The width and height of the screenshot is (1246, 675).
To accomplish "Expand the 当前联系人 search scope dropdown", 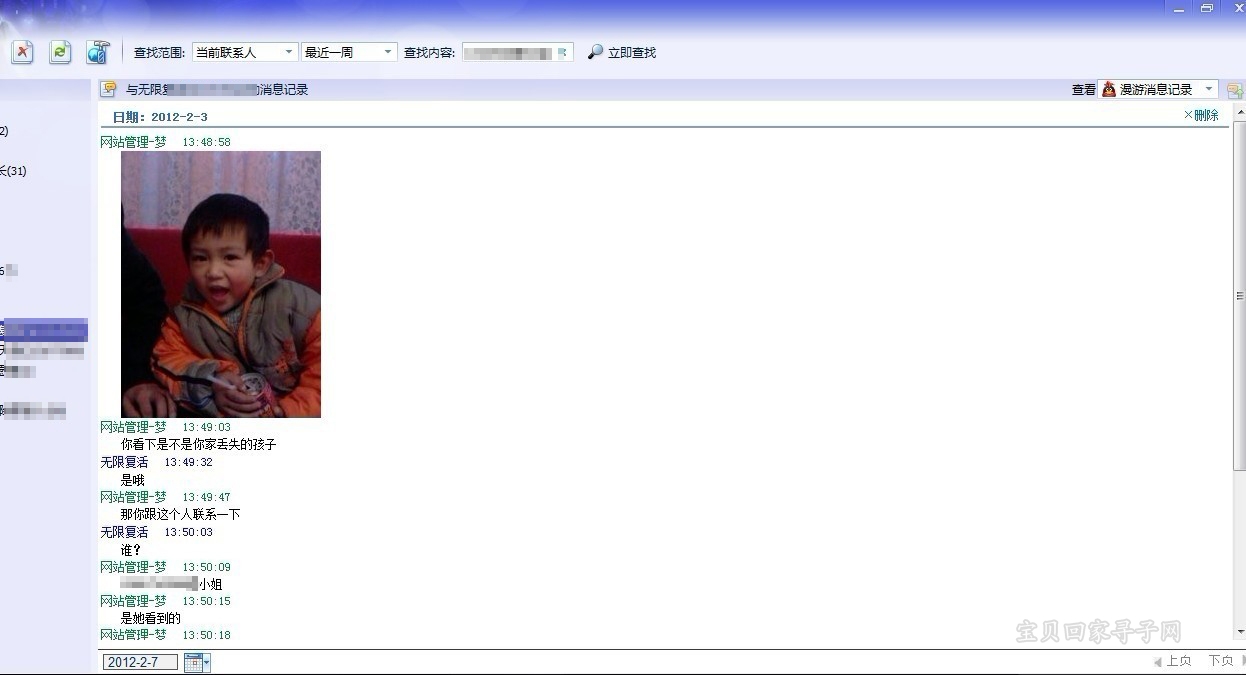I will [289, 52].
